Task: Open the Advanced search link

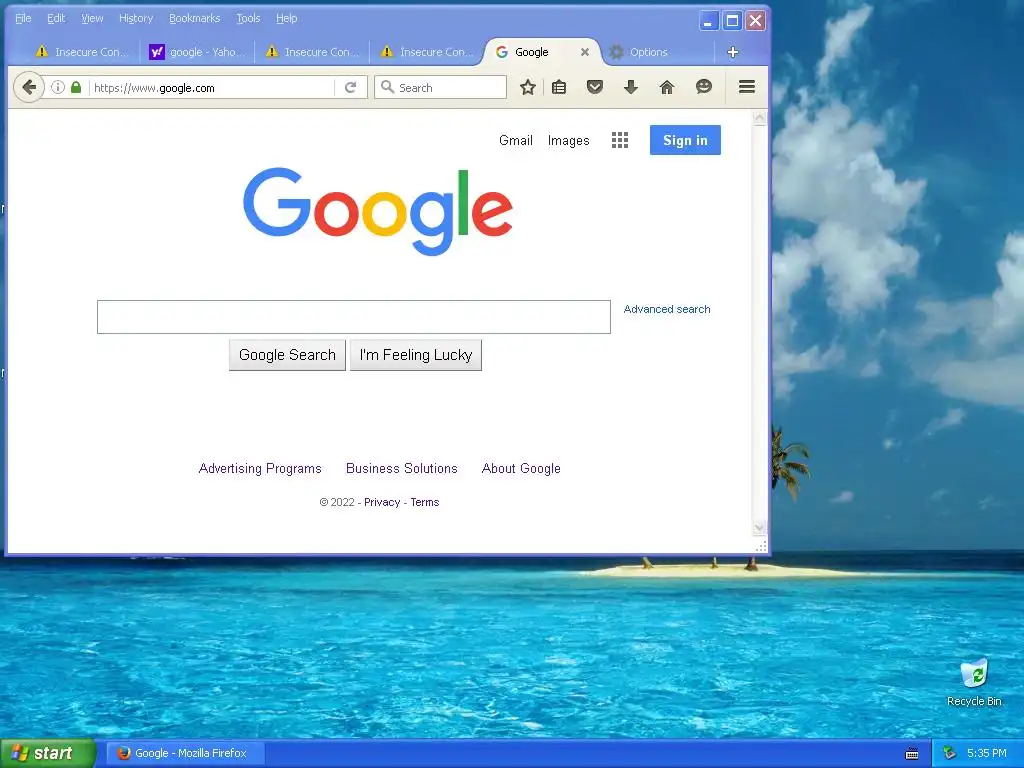Action: (x=667, y=309)
